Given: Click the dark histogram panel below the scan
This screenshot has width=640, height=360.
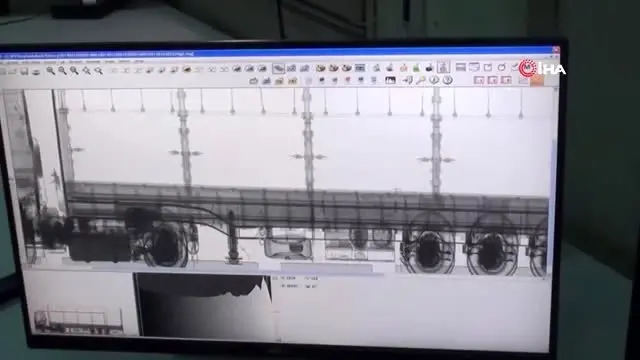Looking at the screenshot, I should tap(203, 306).
